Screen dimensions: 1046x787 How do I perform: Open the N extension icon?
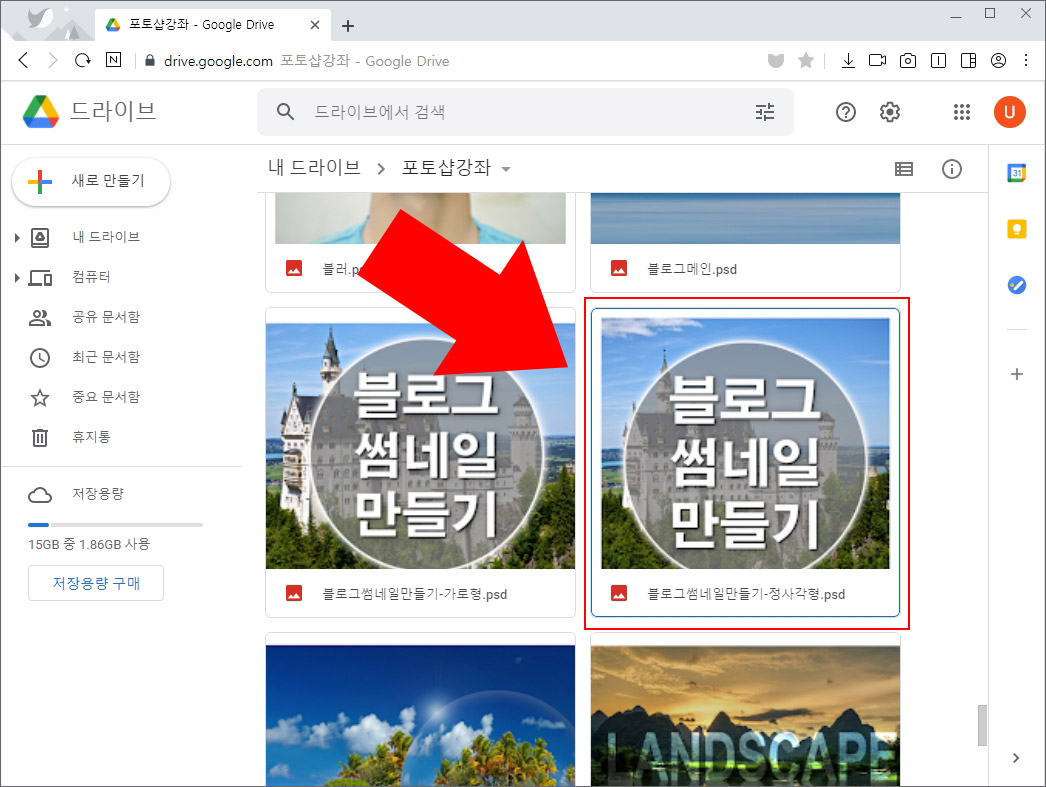pos(113,60)
